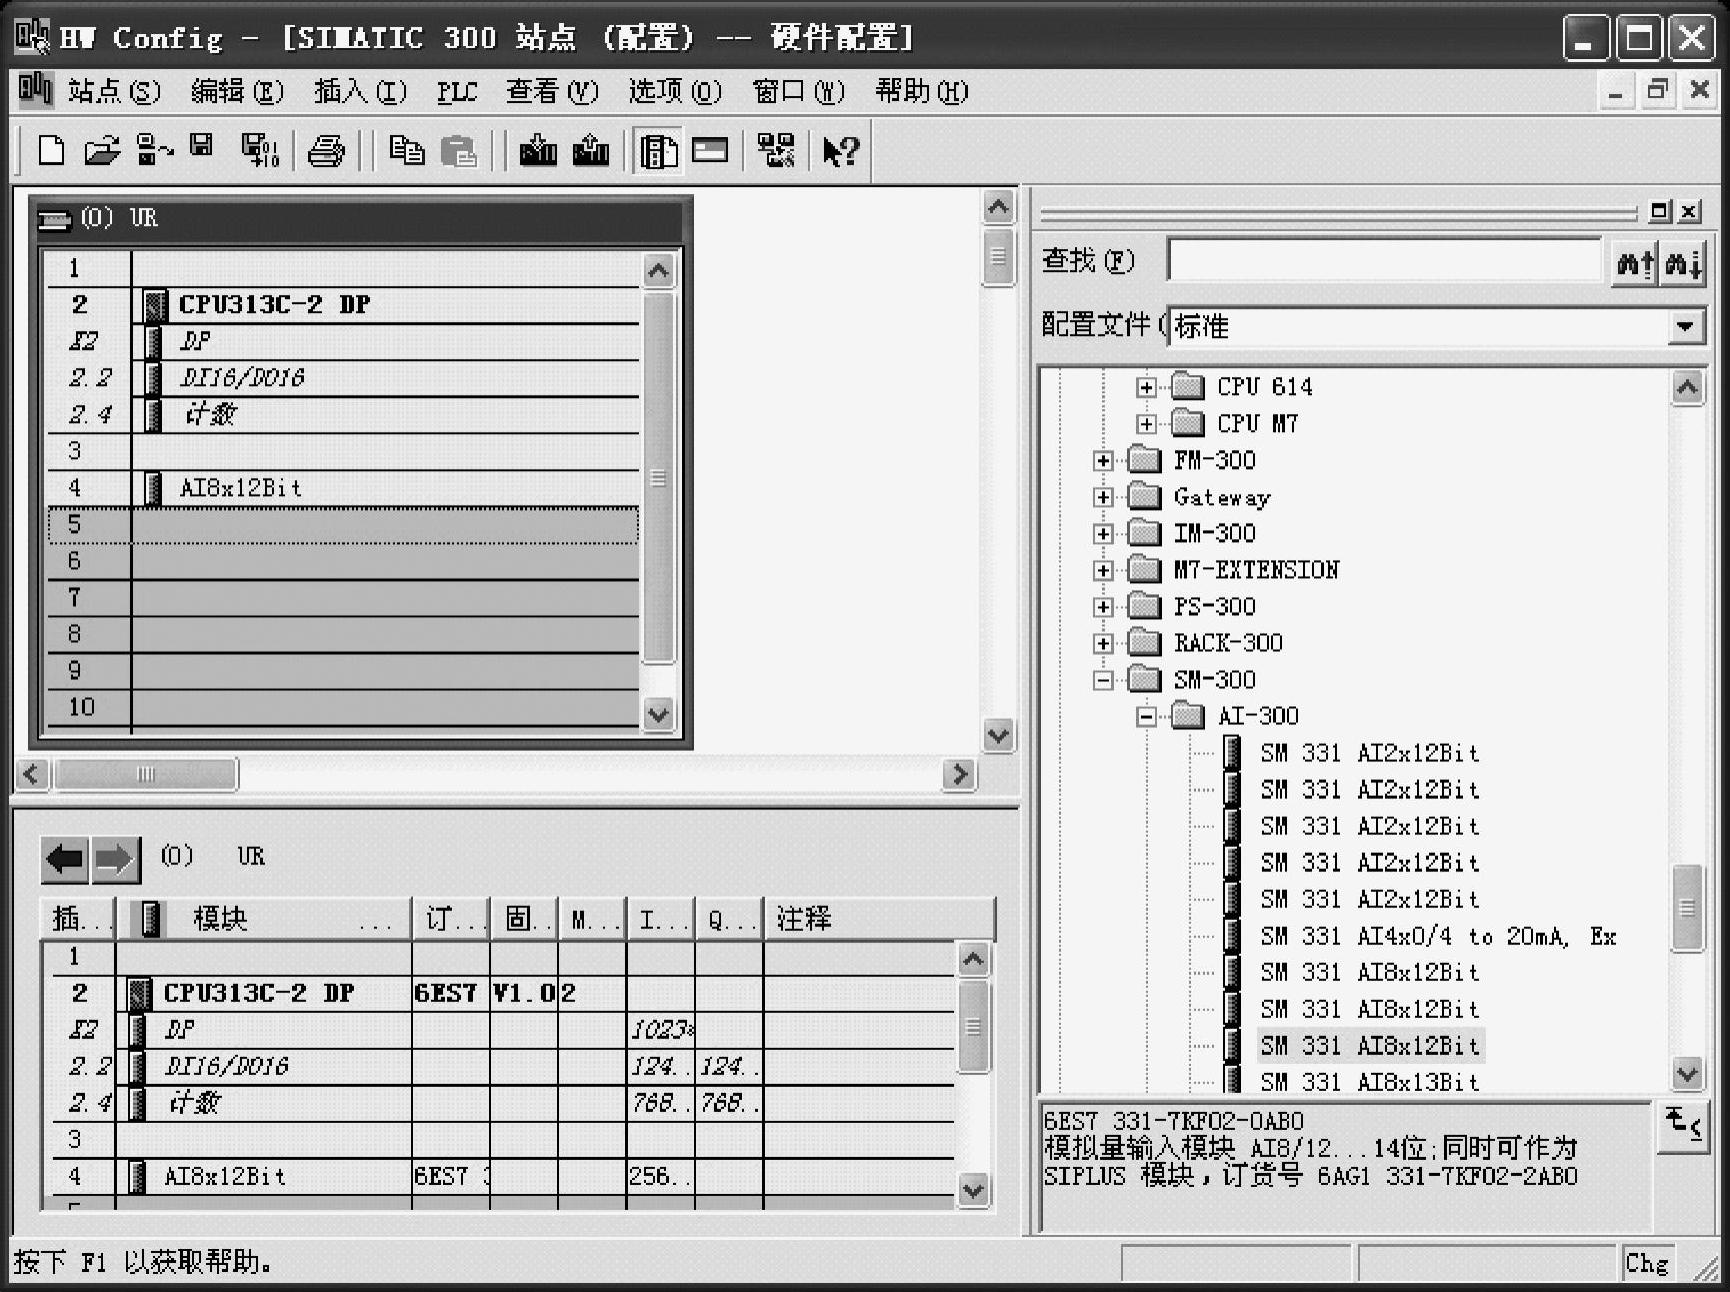Viewport: 1730px width, 1292px height.
Task: Open the 插入(I) menu
Action: [x=360, y=91]
